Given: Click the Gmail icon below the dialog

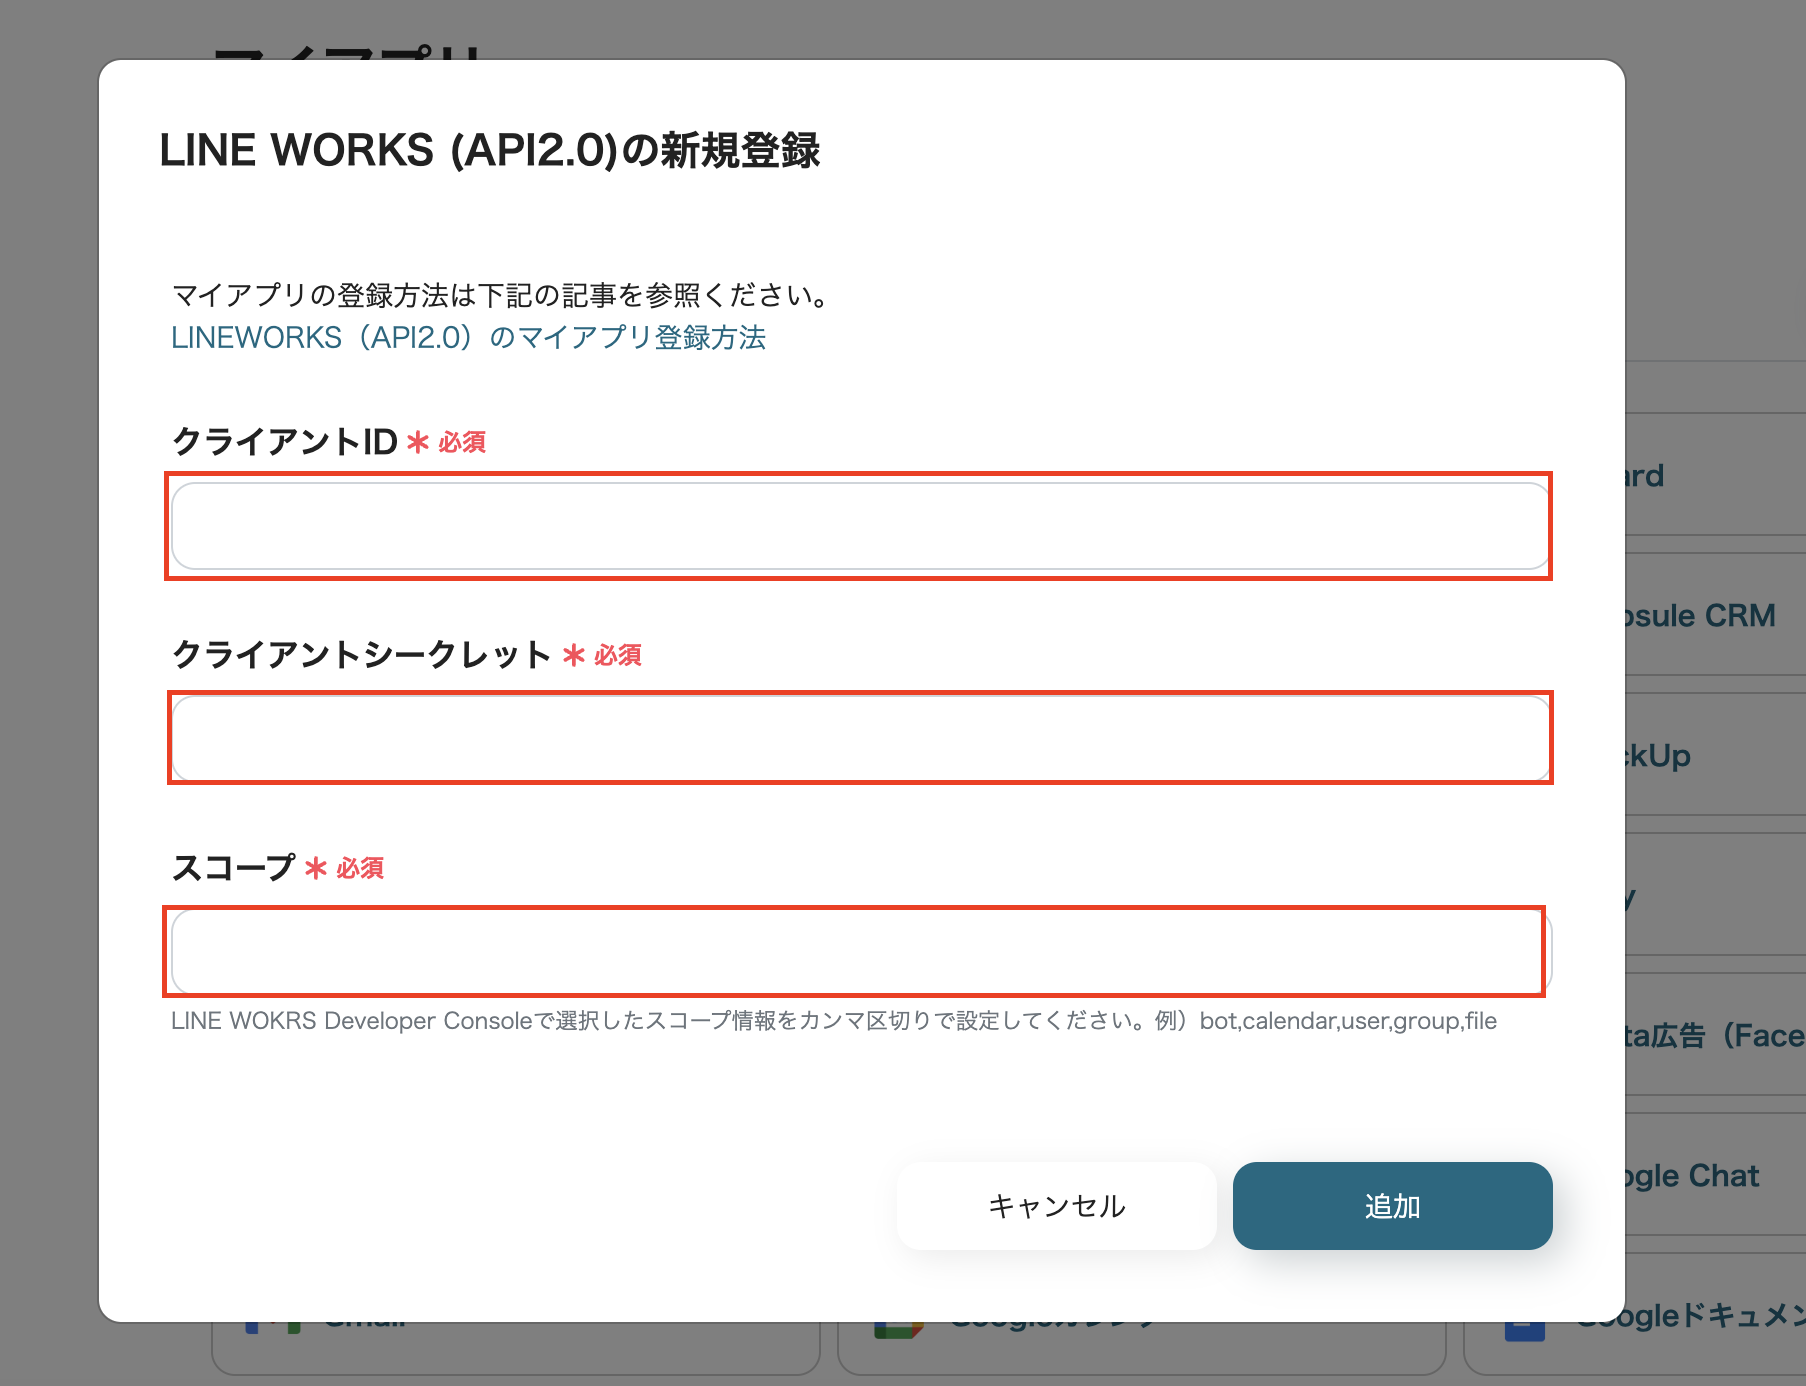Looking at the screenshot, I should pos(273,1330).
